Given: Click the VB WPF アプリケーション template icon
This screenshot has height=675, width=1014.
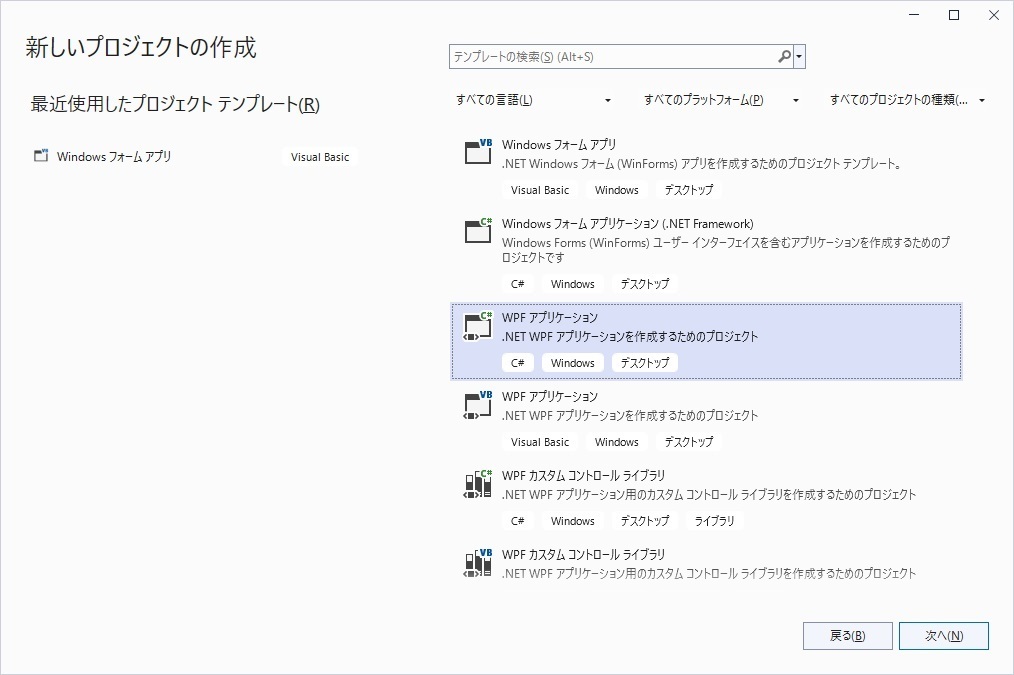Looking at the screenshot, I should tap(477, 403).
